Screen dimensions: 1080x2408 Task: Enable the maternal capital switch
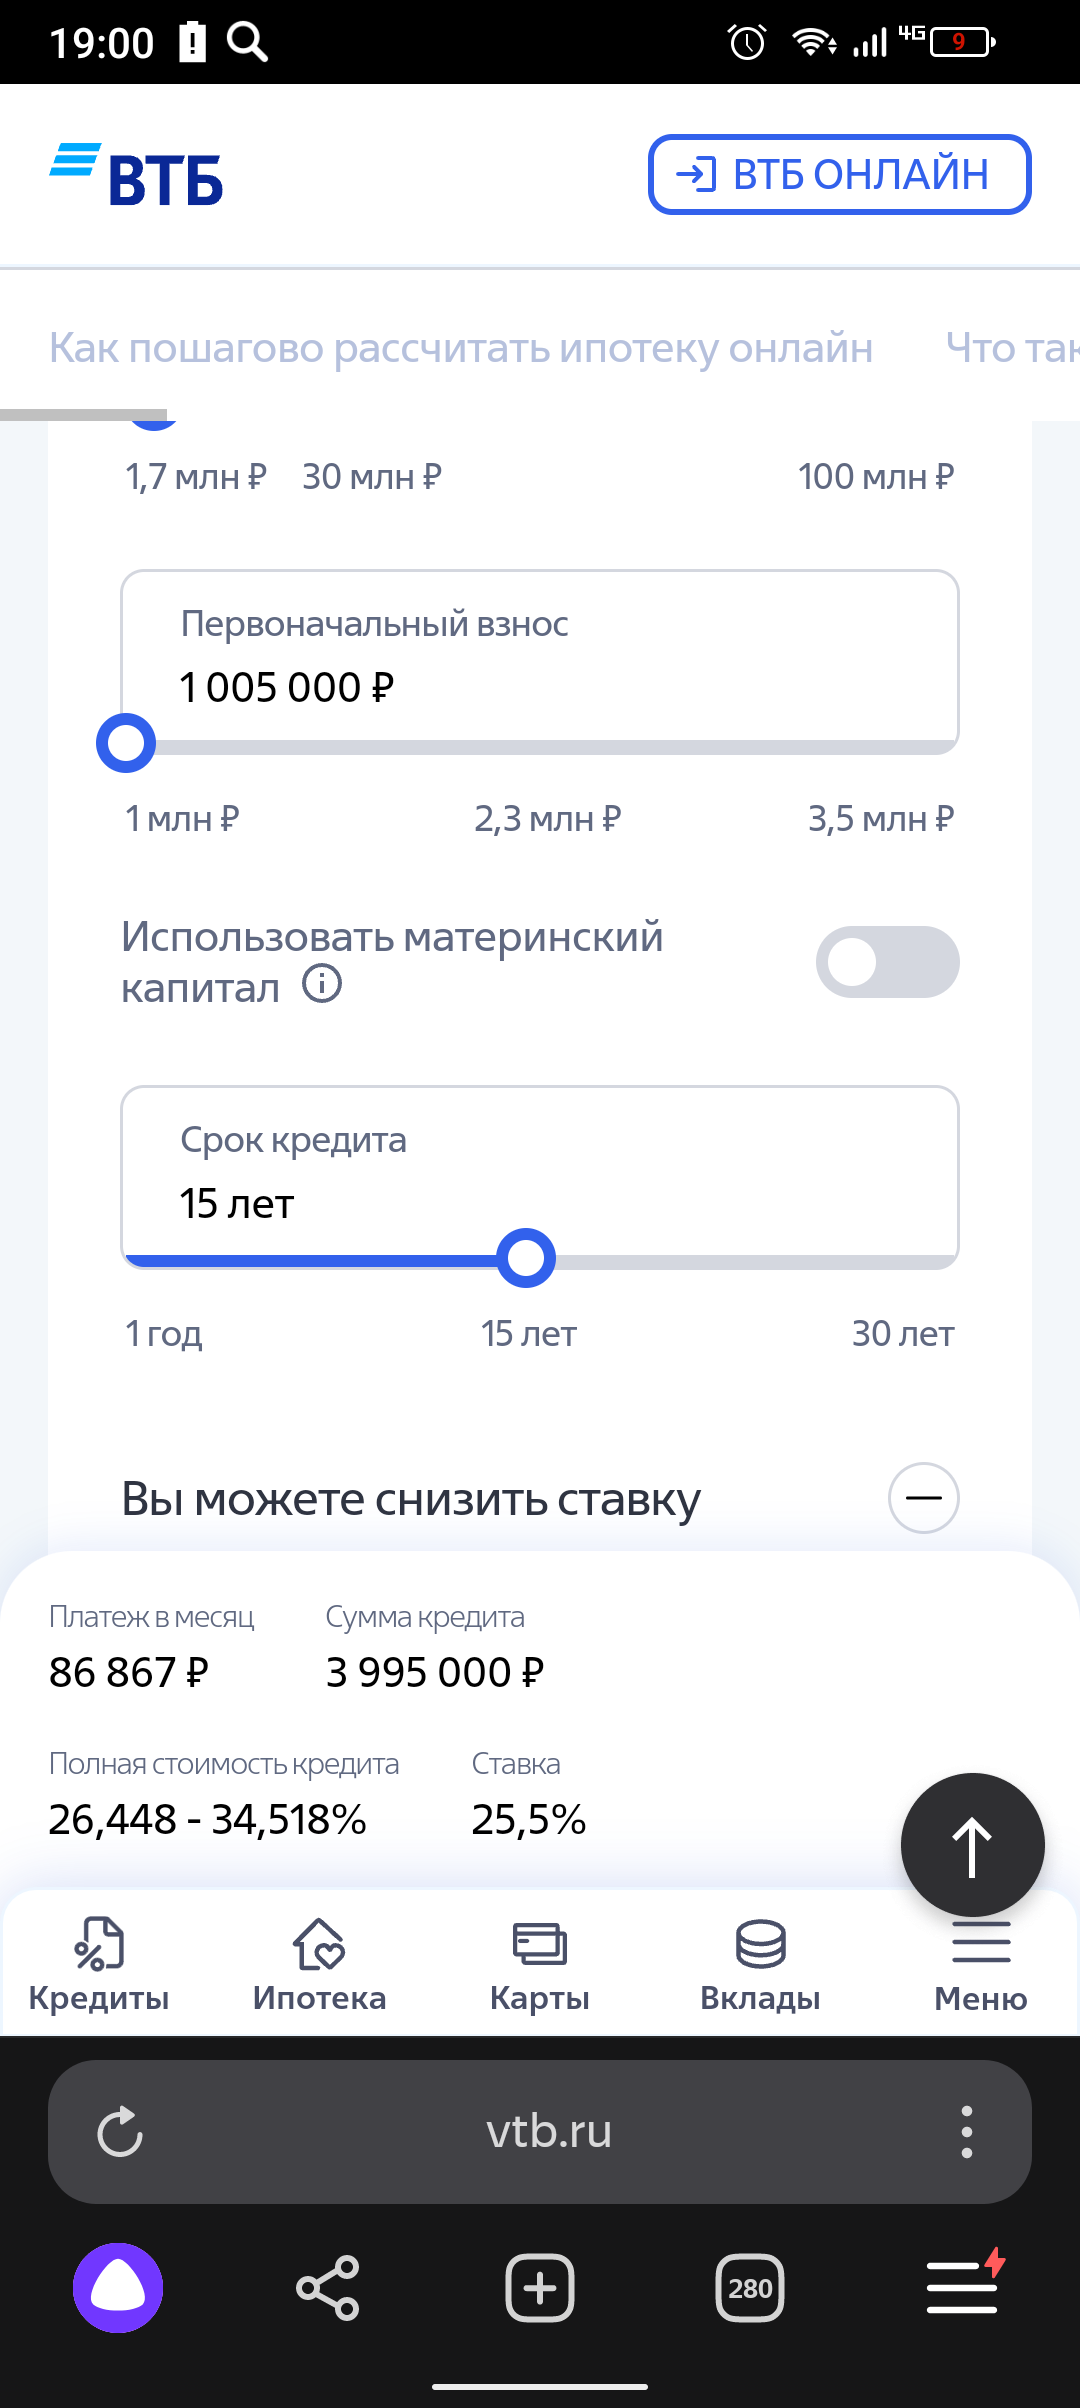[887, 962]
